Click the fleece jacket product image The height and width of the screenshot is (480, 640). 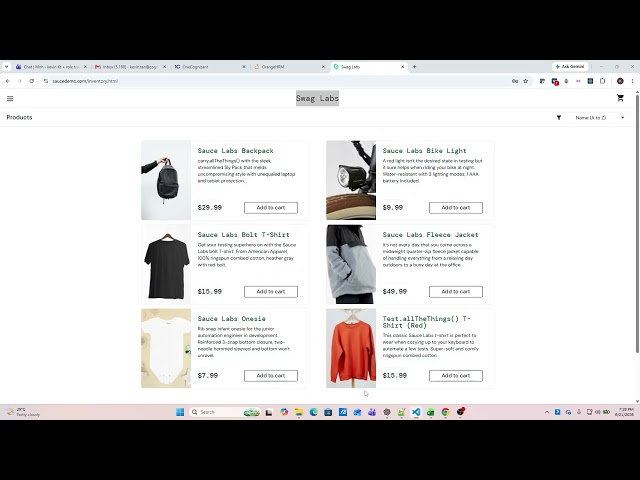click(351, 264)
